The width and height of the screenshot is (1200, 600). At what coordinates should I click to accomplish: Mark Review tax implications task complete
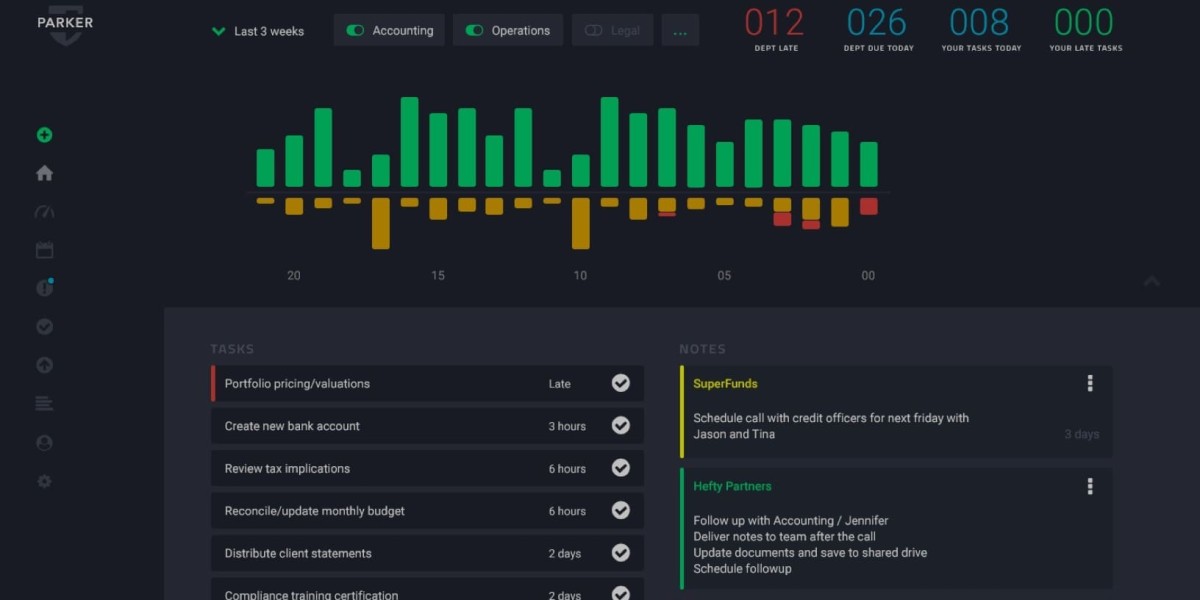point(621,468)
